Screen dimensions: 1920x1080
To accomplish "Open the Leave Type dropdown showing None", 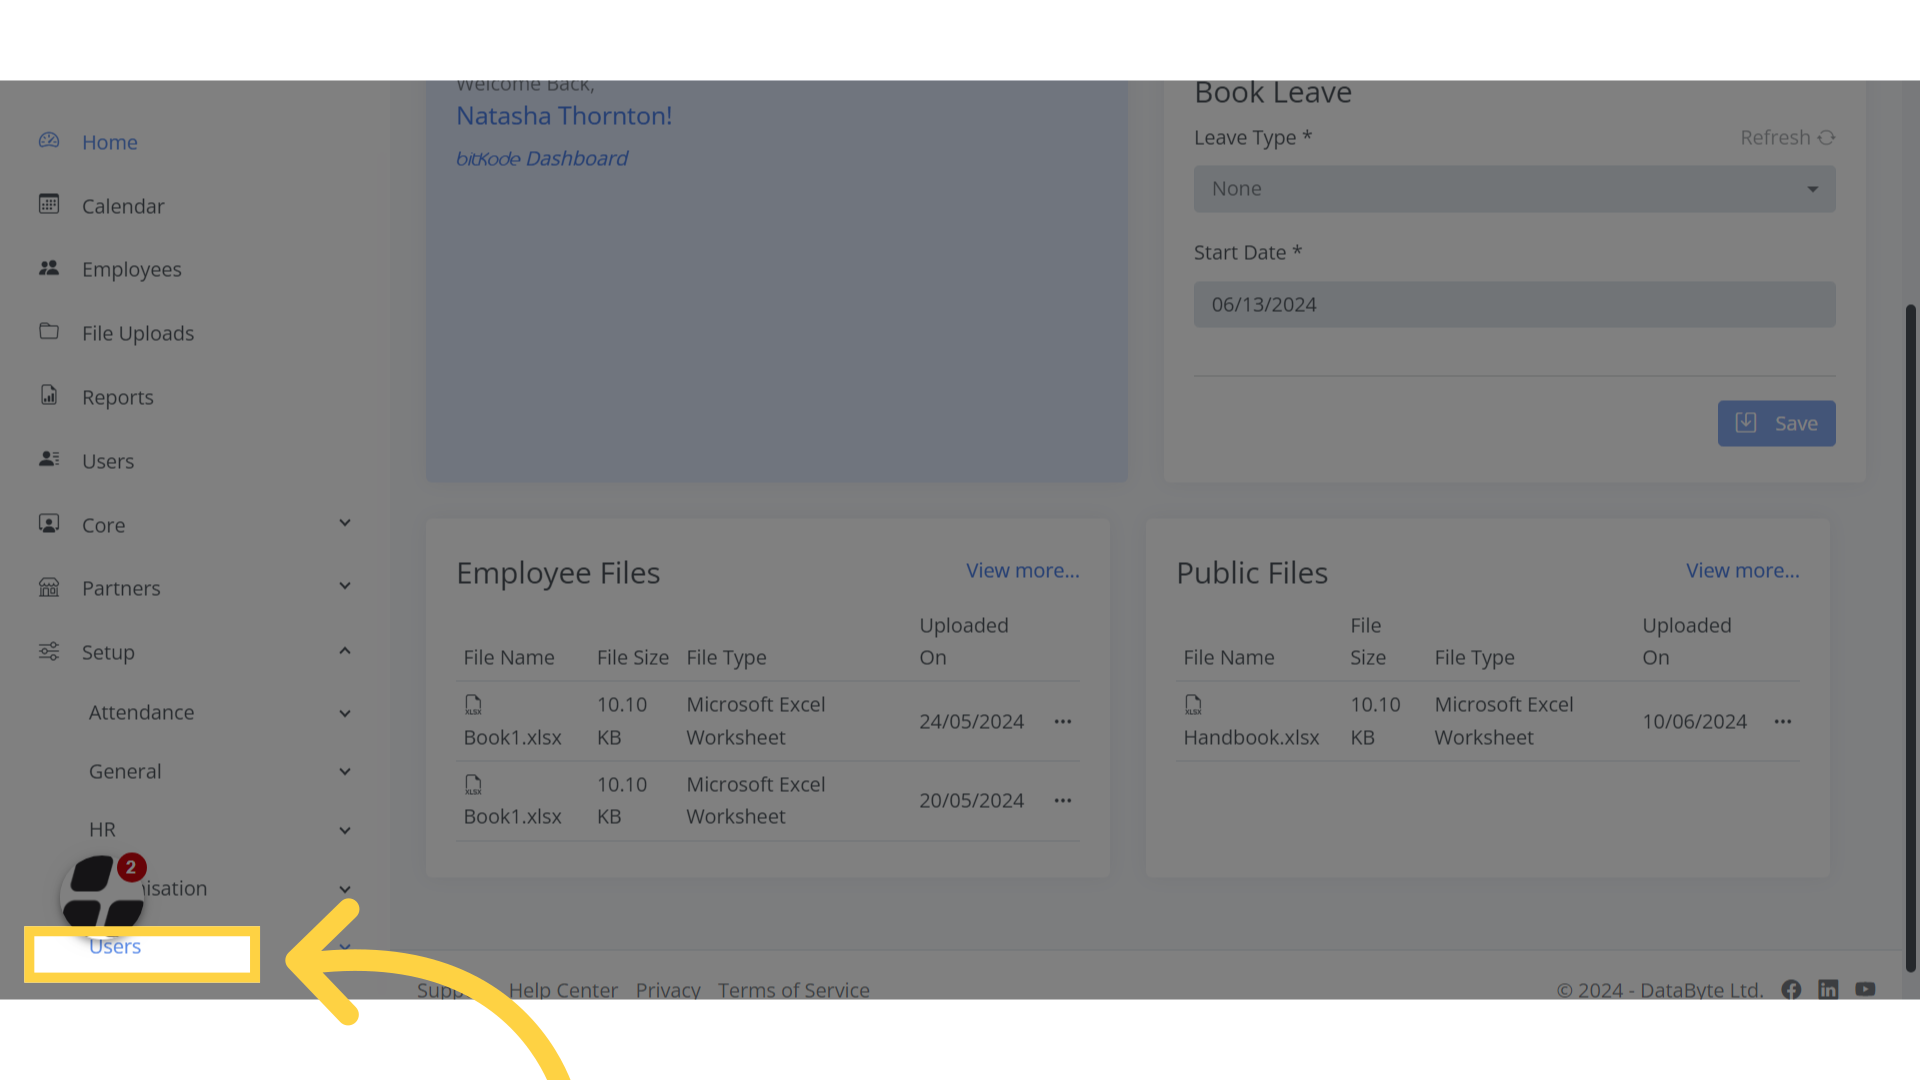I will (x=1513, y=188).
